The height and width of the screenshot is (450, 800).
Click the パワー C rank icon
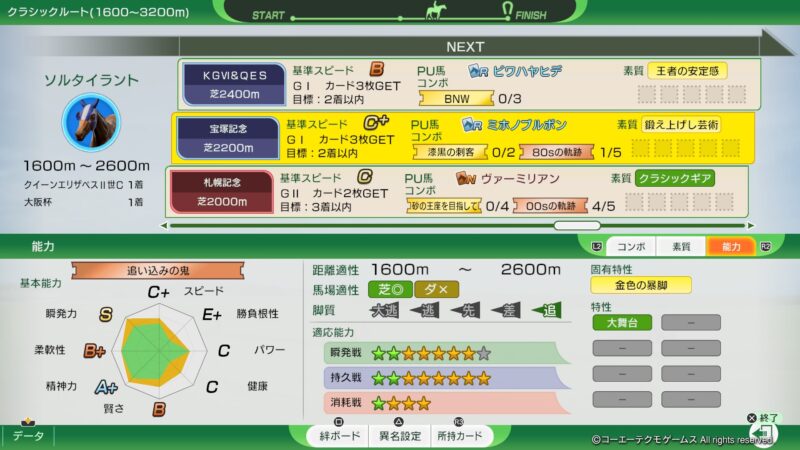coord(223,351)
